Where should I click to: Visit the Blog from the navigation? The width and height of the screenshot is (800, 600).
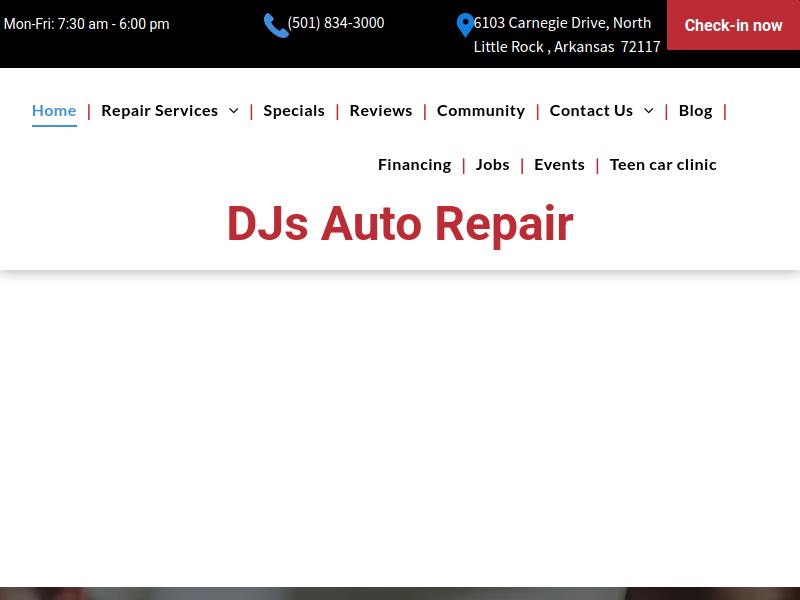[695, 111]
